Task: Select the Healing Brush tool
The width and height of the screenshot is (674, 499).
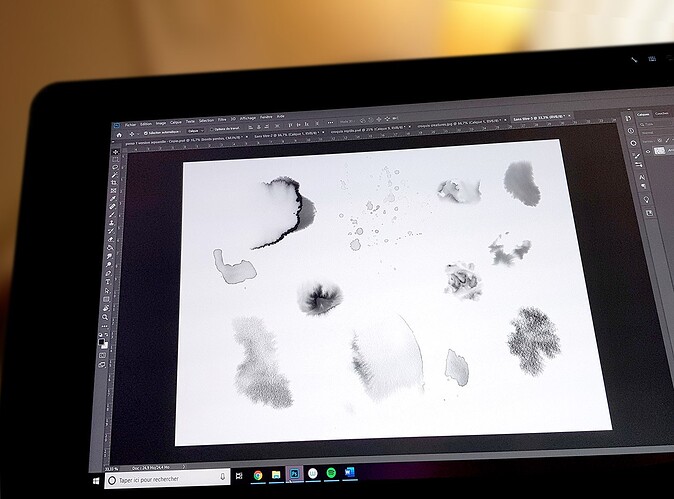Action: click(113, 207)
